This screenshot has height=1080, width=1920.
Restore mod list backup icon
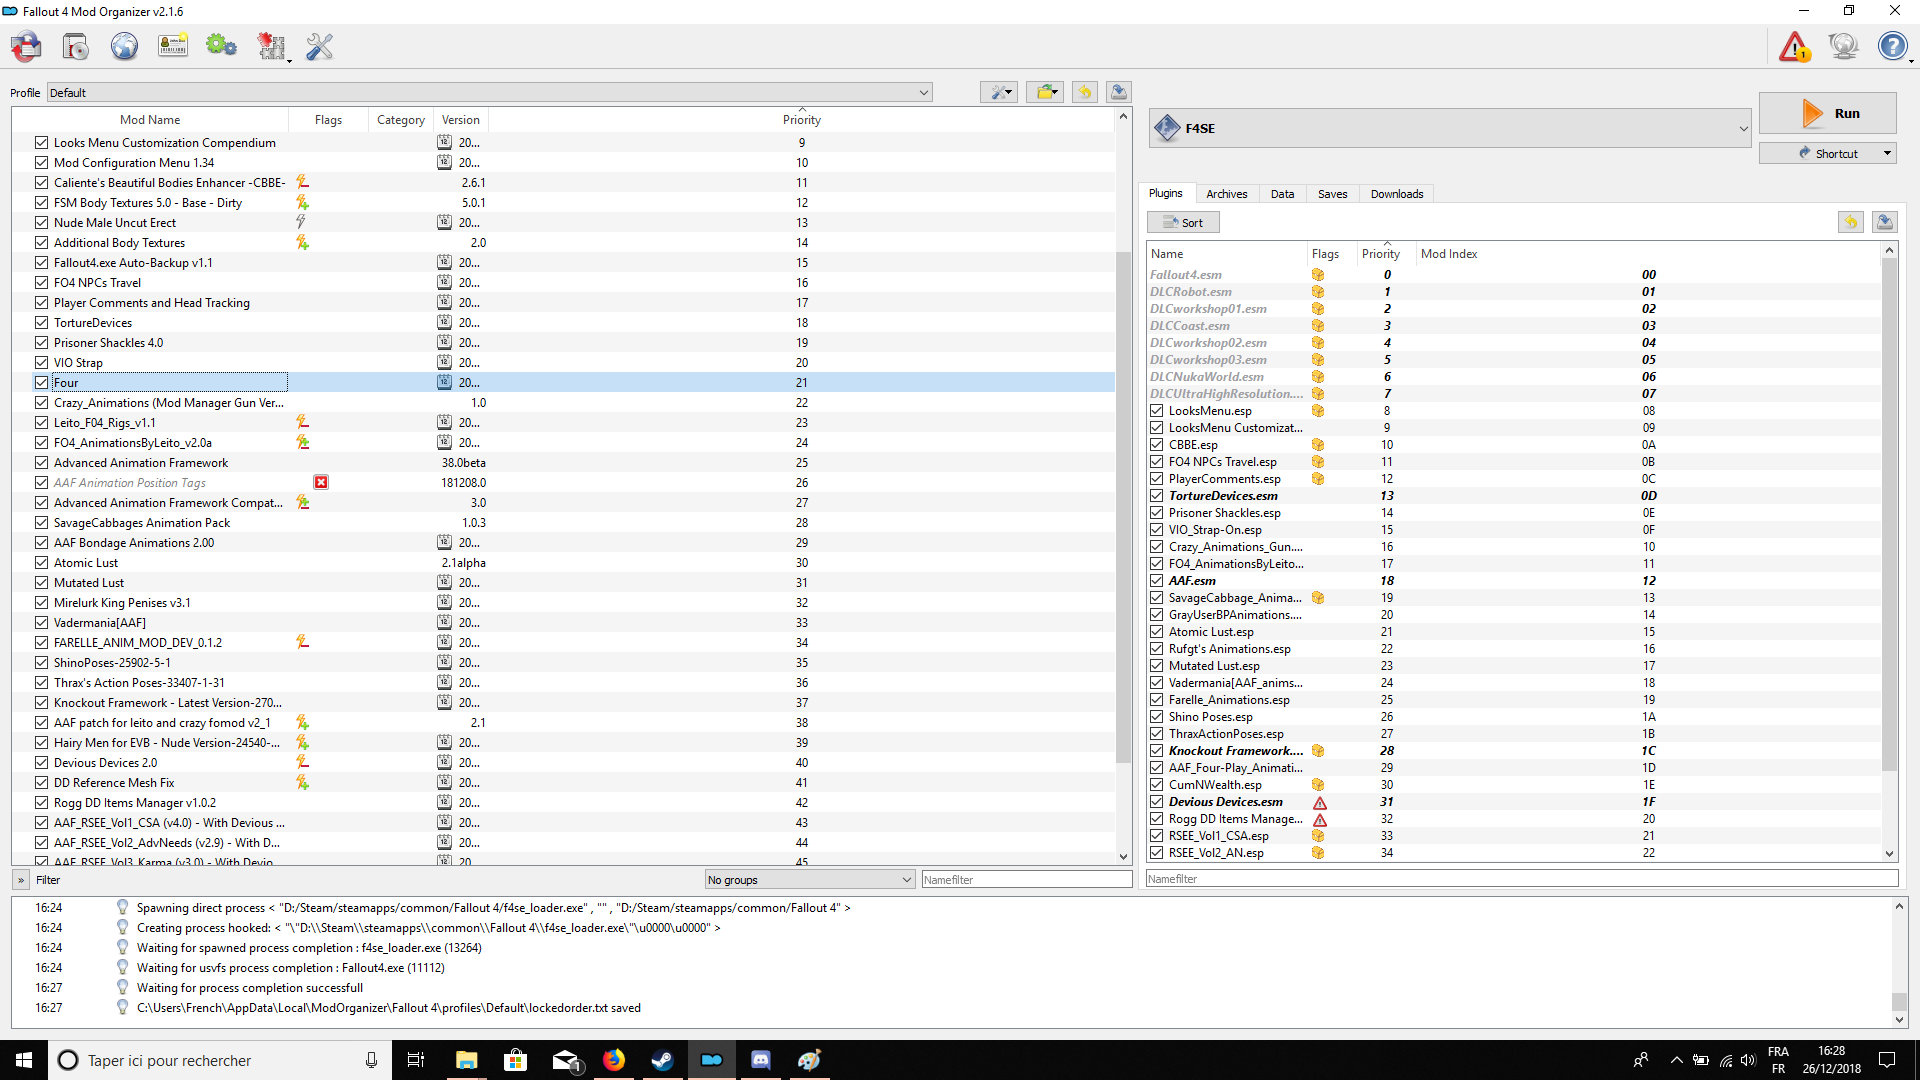(1084, 92)
